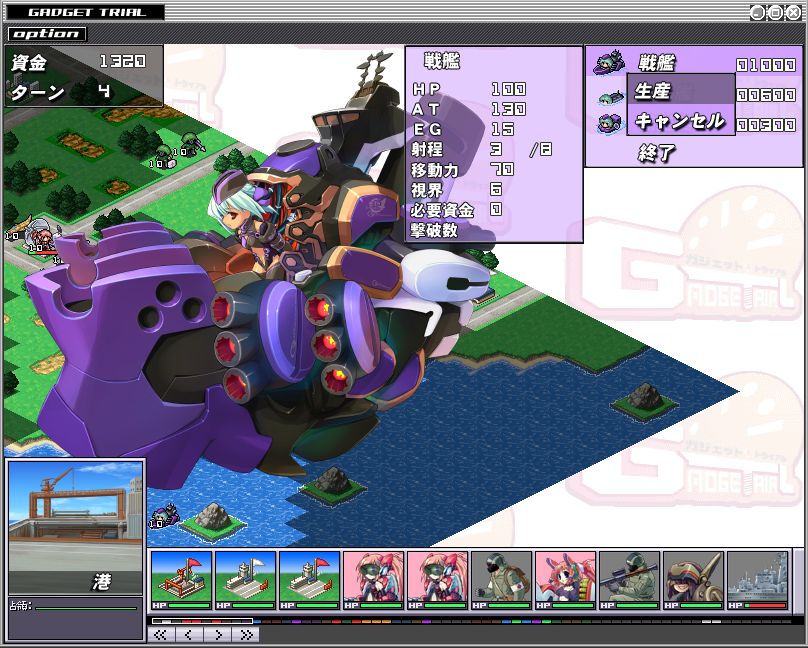Jump to last unit with double-right arrow
This screenshot has width=808, height=648.
[246, 635]
